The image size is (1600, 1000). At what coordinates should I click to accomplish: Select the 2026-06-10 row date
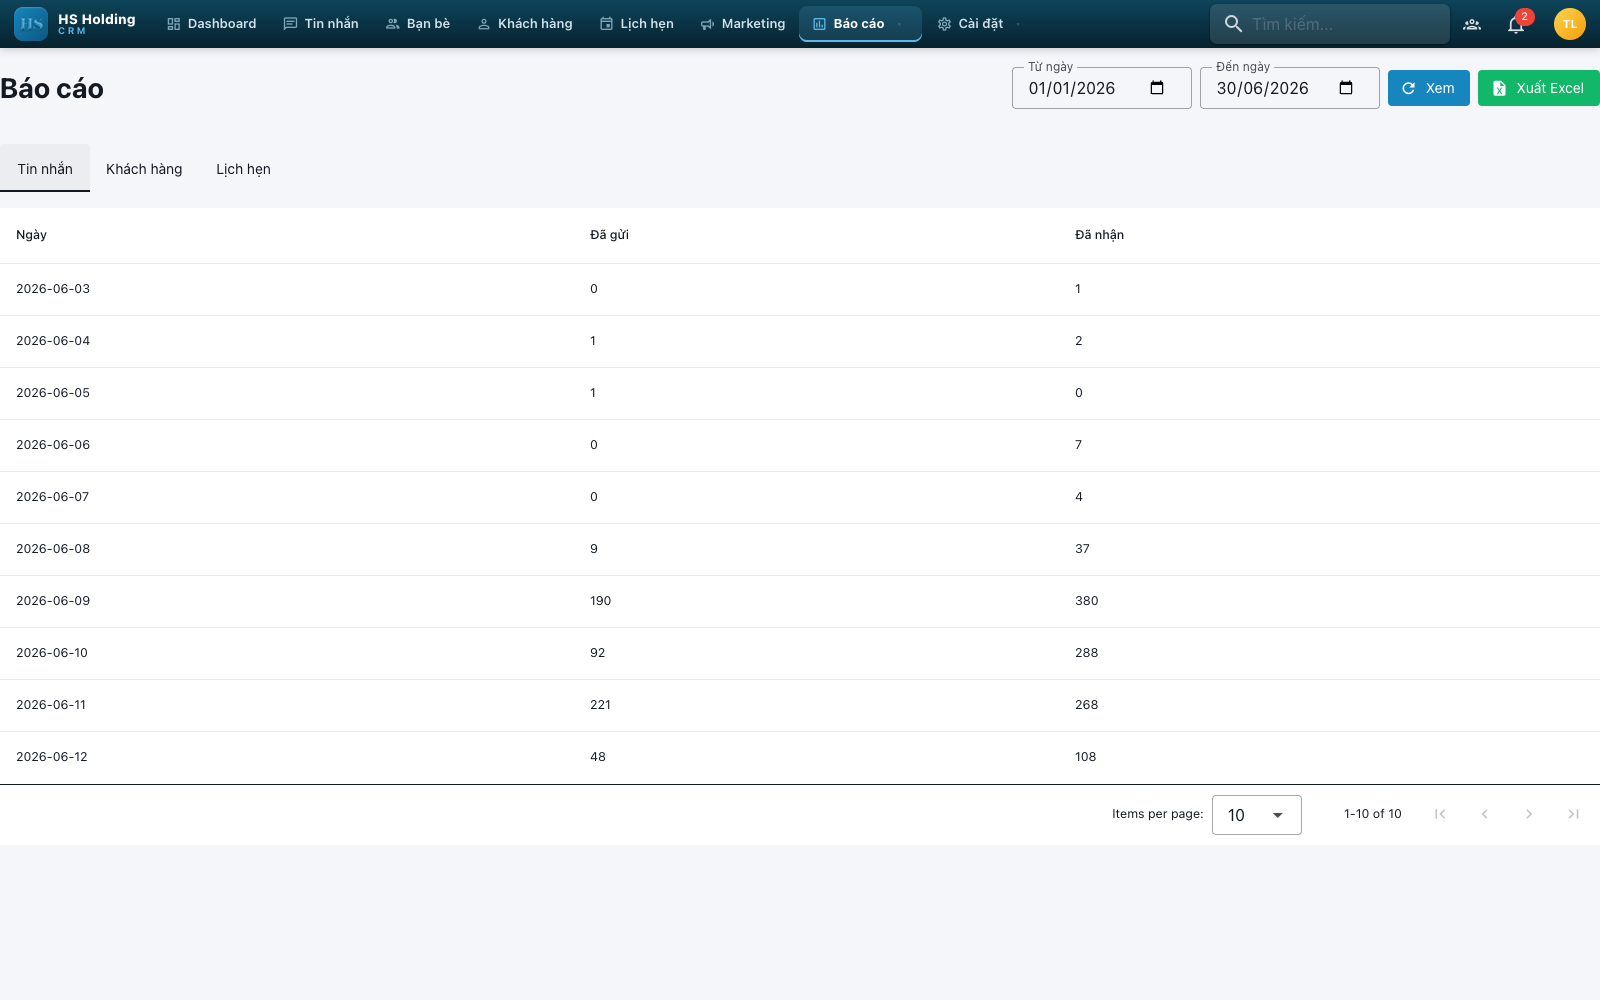pos(52,653)
